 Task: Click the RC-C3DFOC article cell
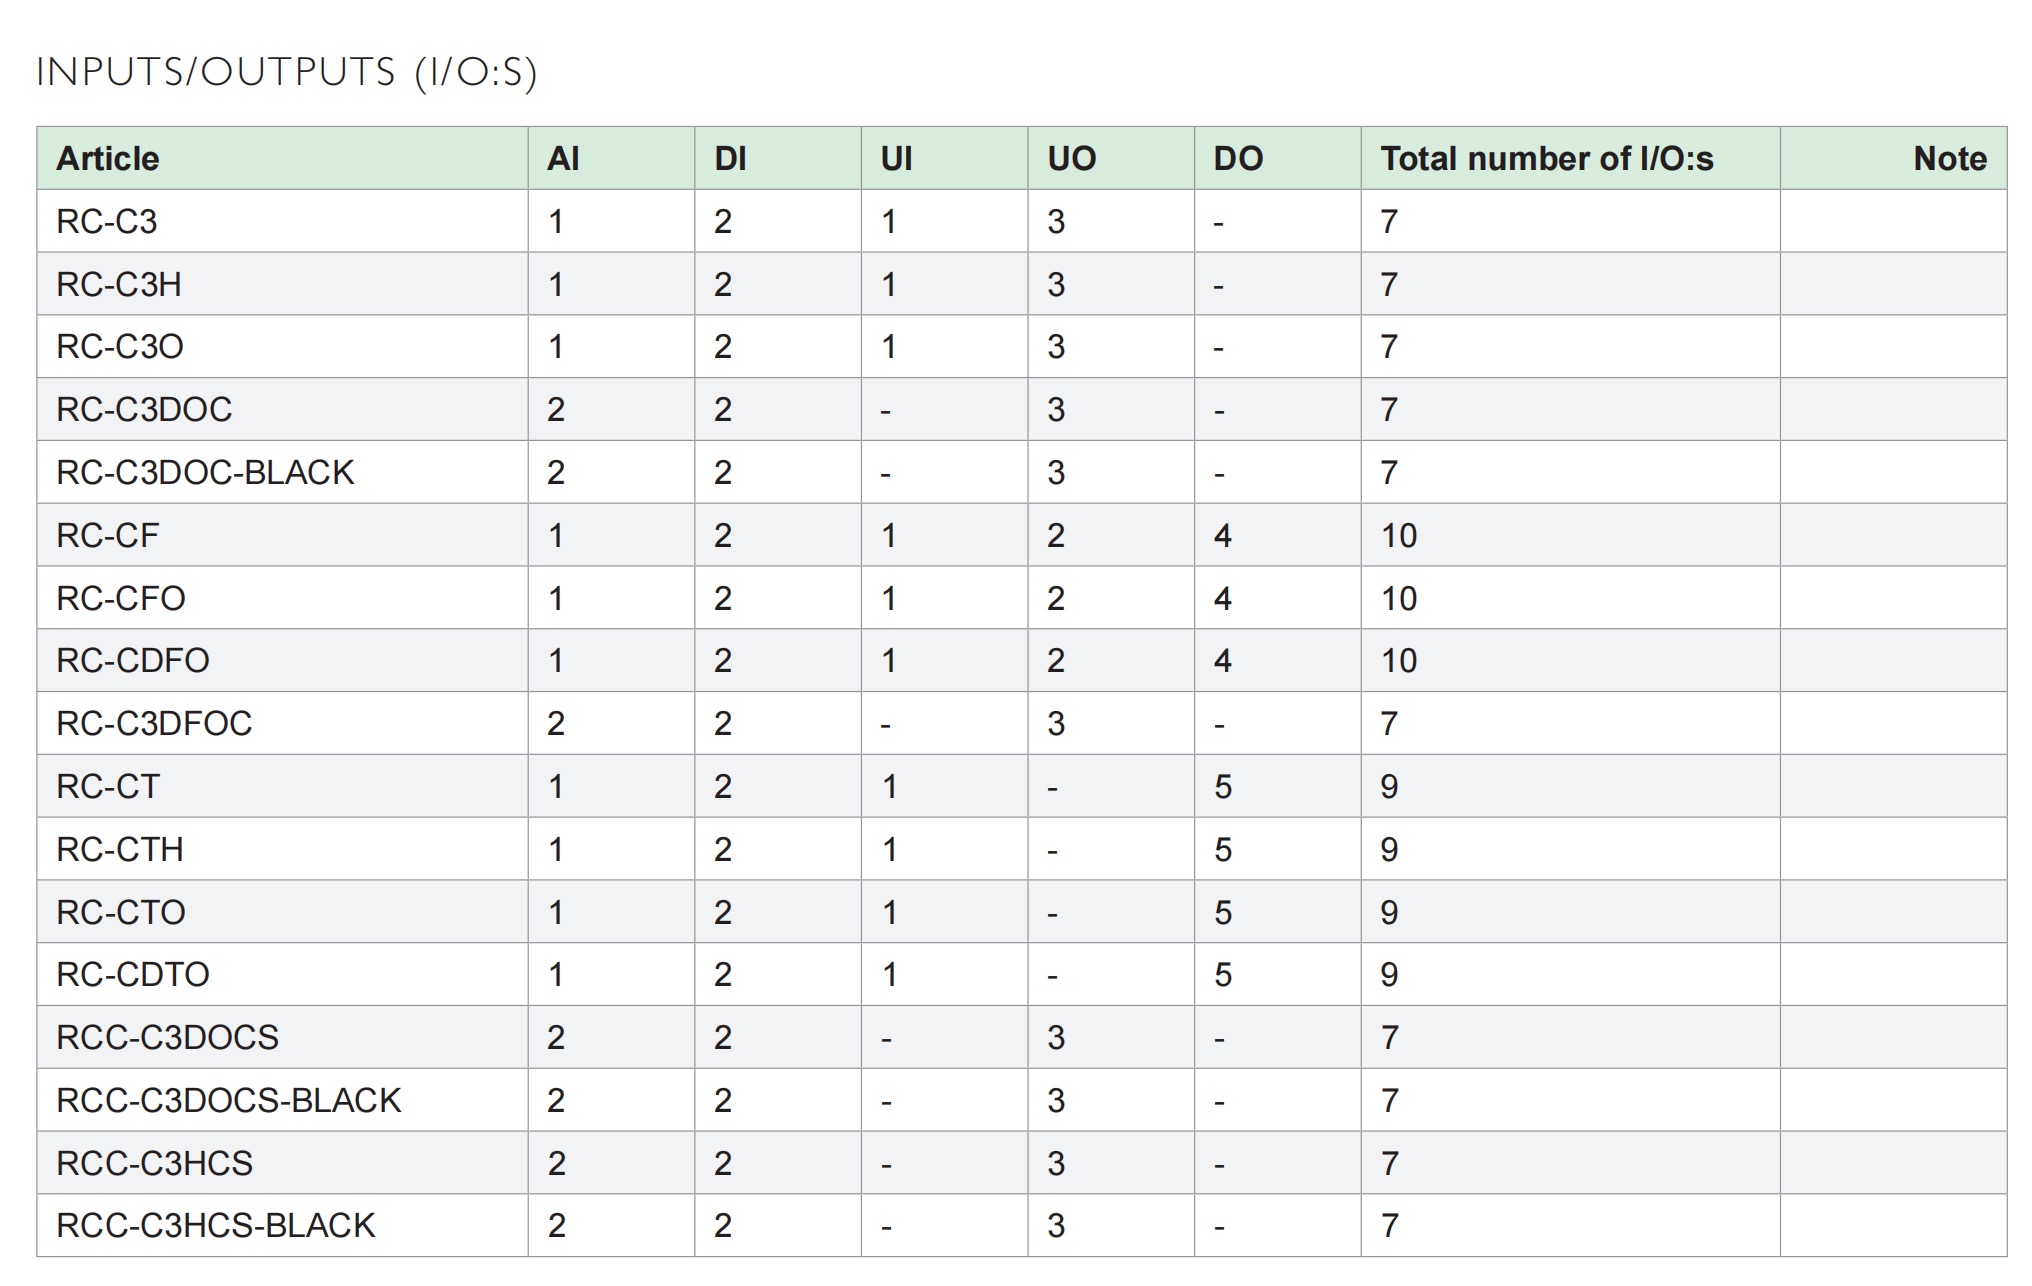tap(154, 724)
